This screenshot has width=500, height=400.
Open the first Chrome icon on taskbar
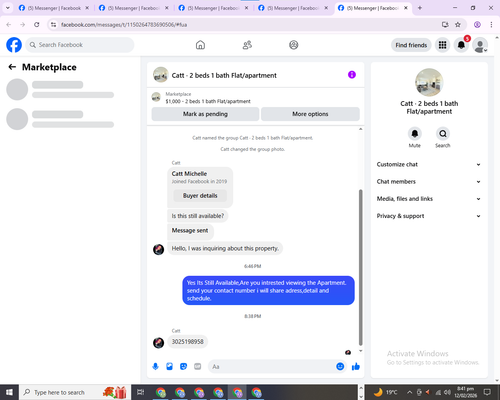pos(161,393)
